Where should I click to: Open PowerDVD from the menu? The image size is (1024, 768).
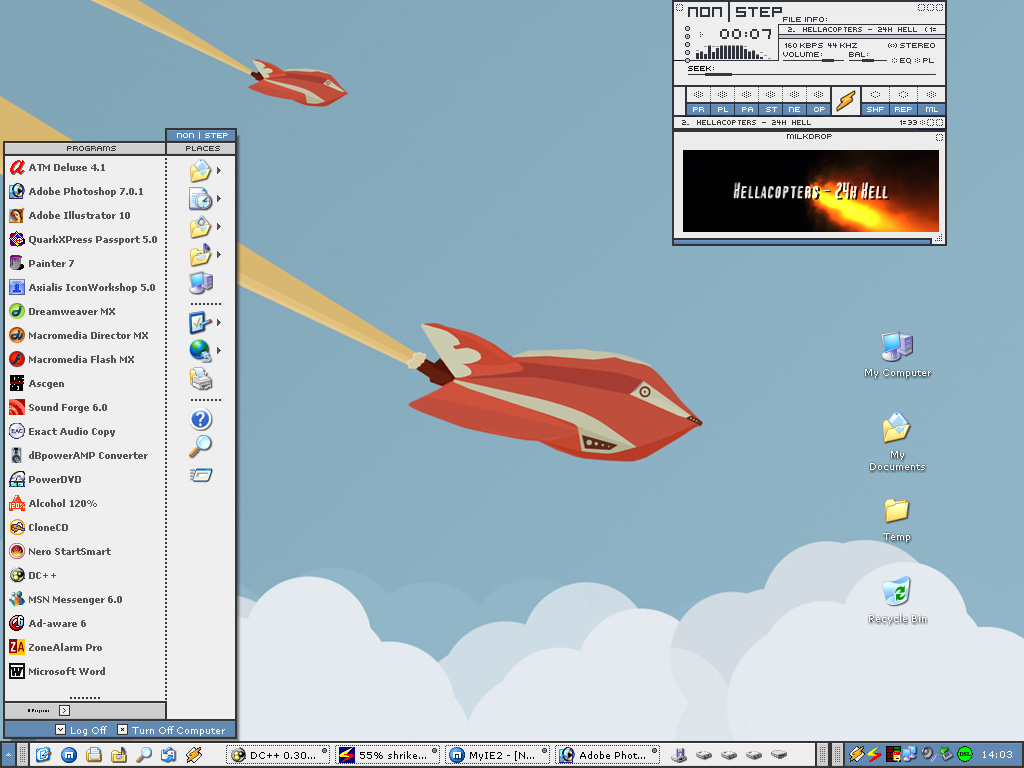pos(85,479)
